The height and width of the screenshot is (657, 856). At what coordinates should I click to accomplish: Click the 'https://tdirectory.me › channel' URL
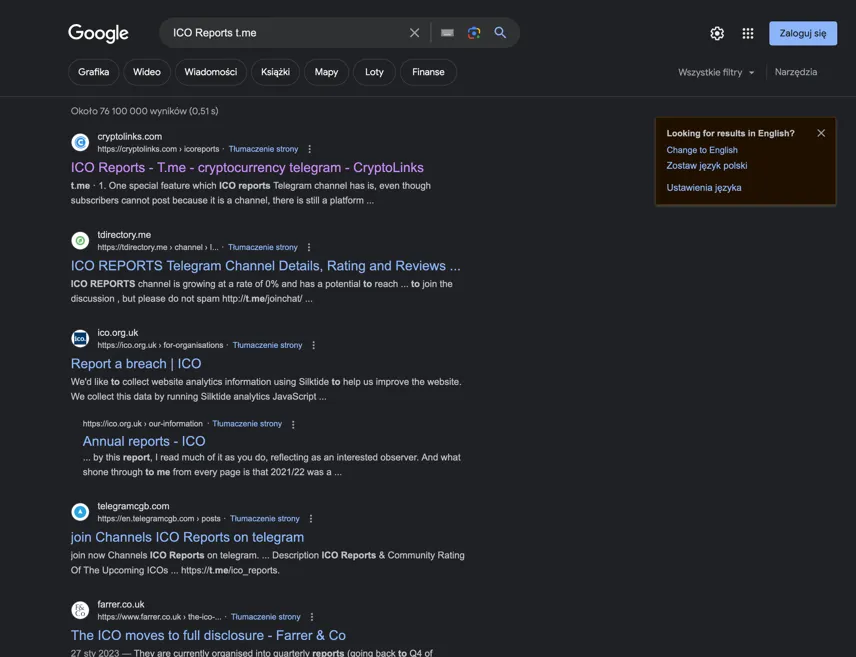158,247
